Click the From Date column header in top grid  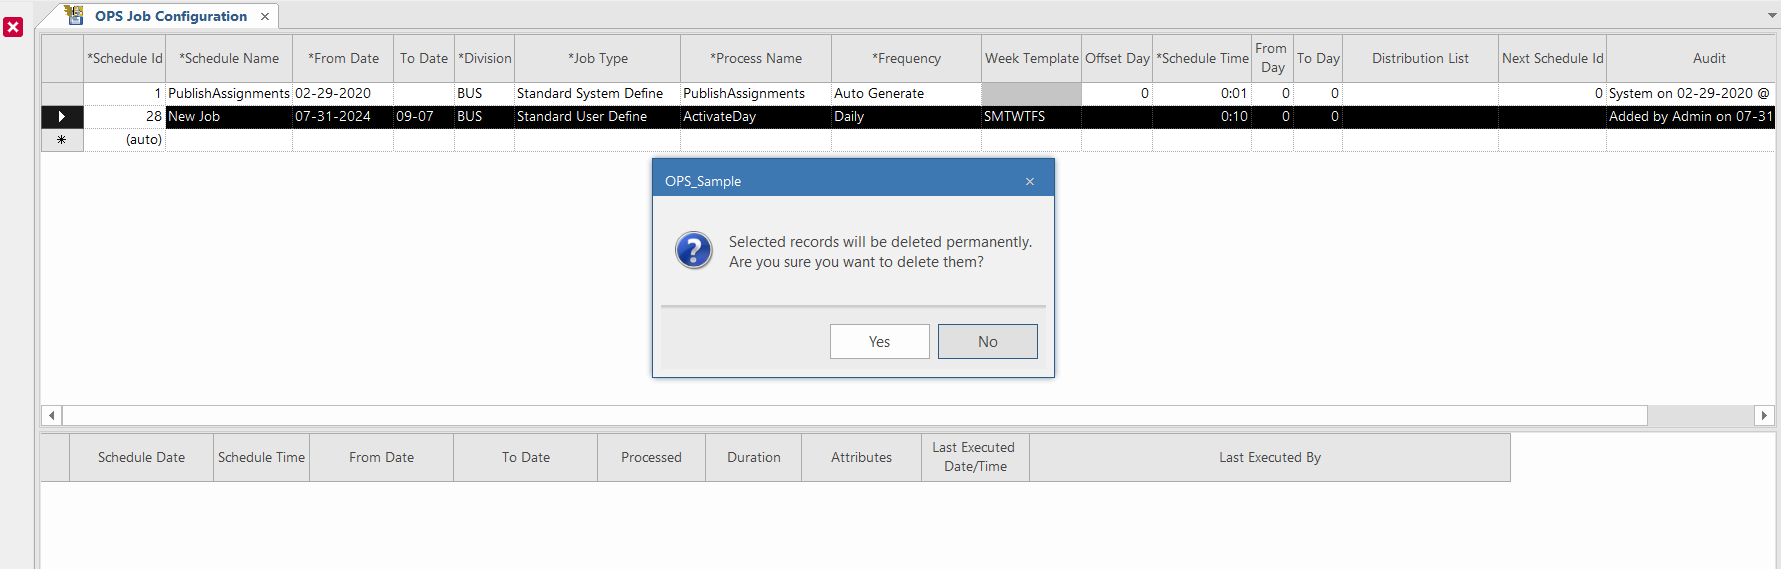pos(343,58)
